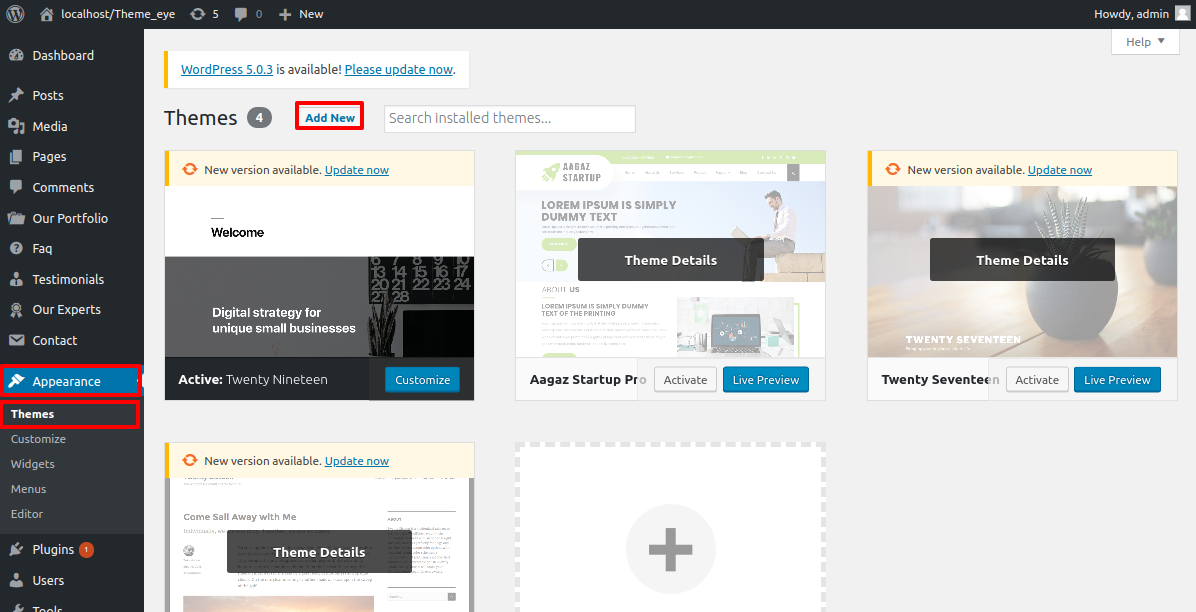Click the Plugins plug icon

coord(16,549)
